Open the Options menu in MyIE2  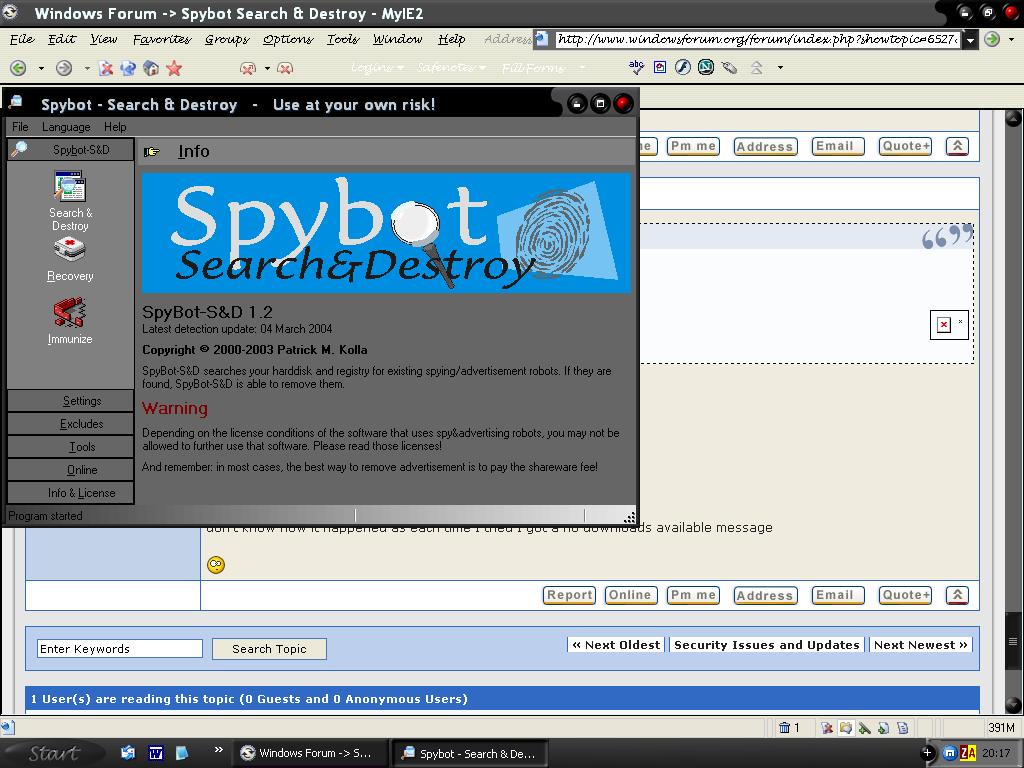[288, 39]
